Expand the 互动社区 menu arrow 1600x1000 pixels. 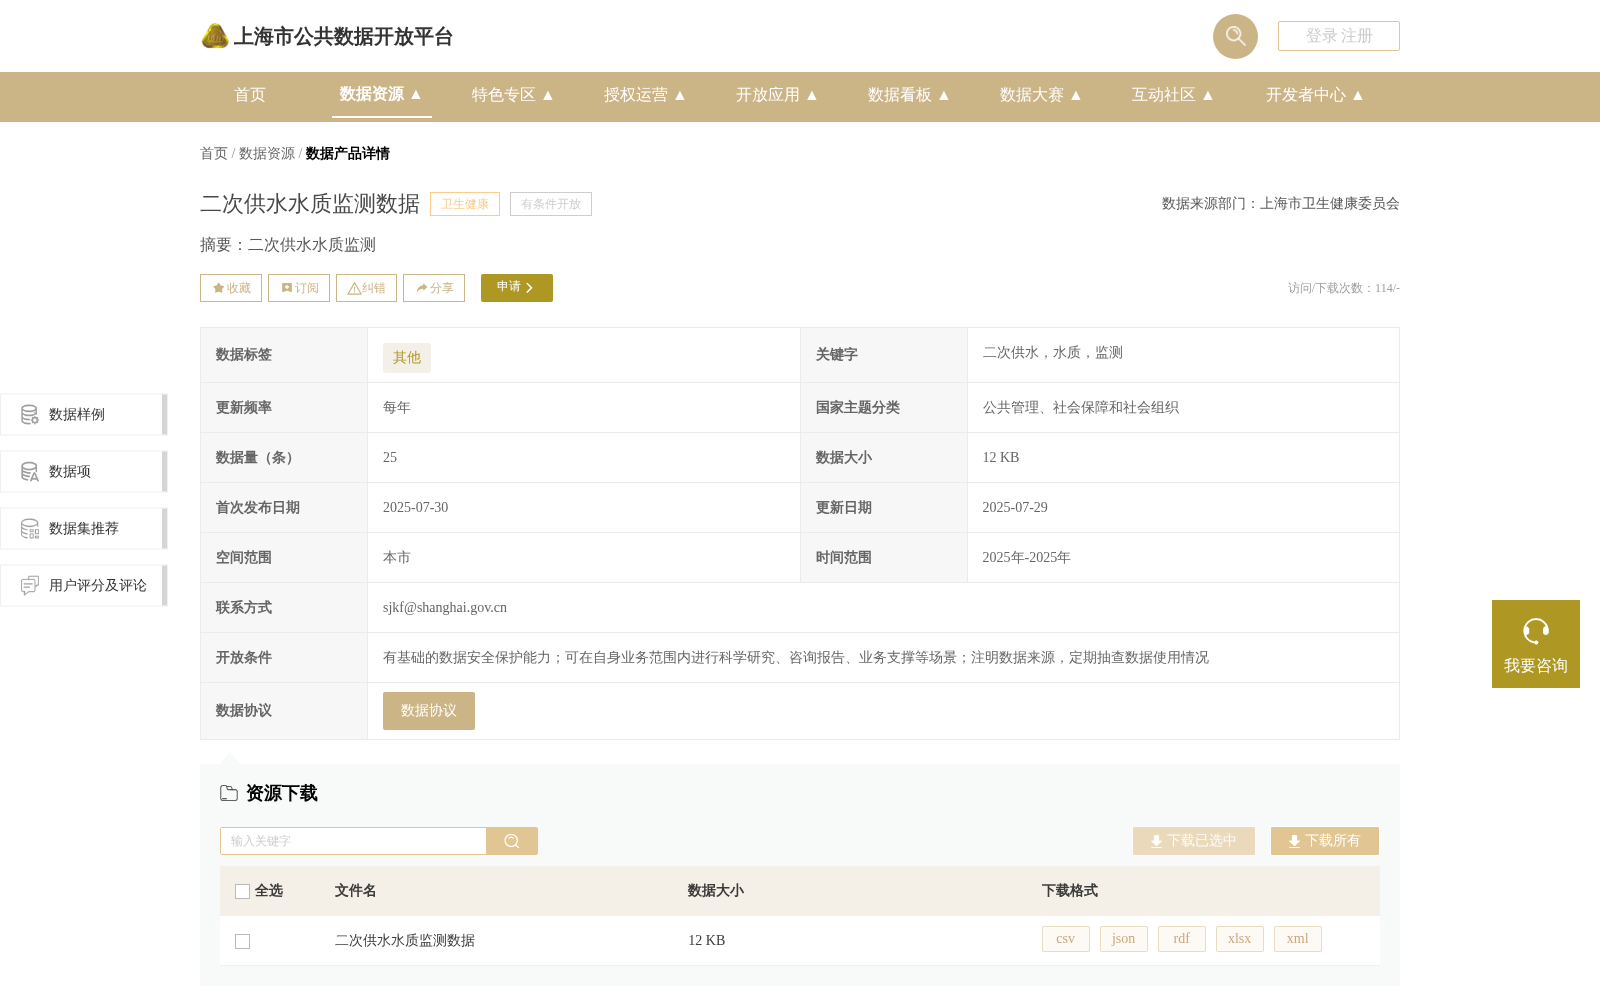(x=1208, y=95)
